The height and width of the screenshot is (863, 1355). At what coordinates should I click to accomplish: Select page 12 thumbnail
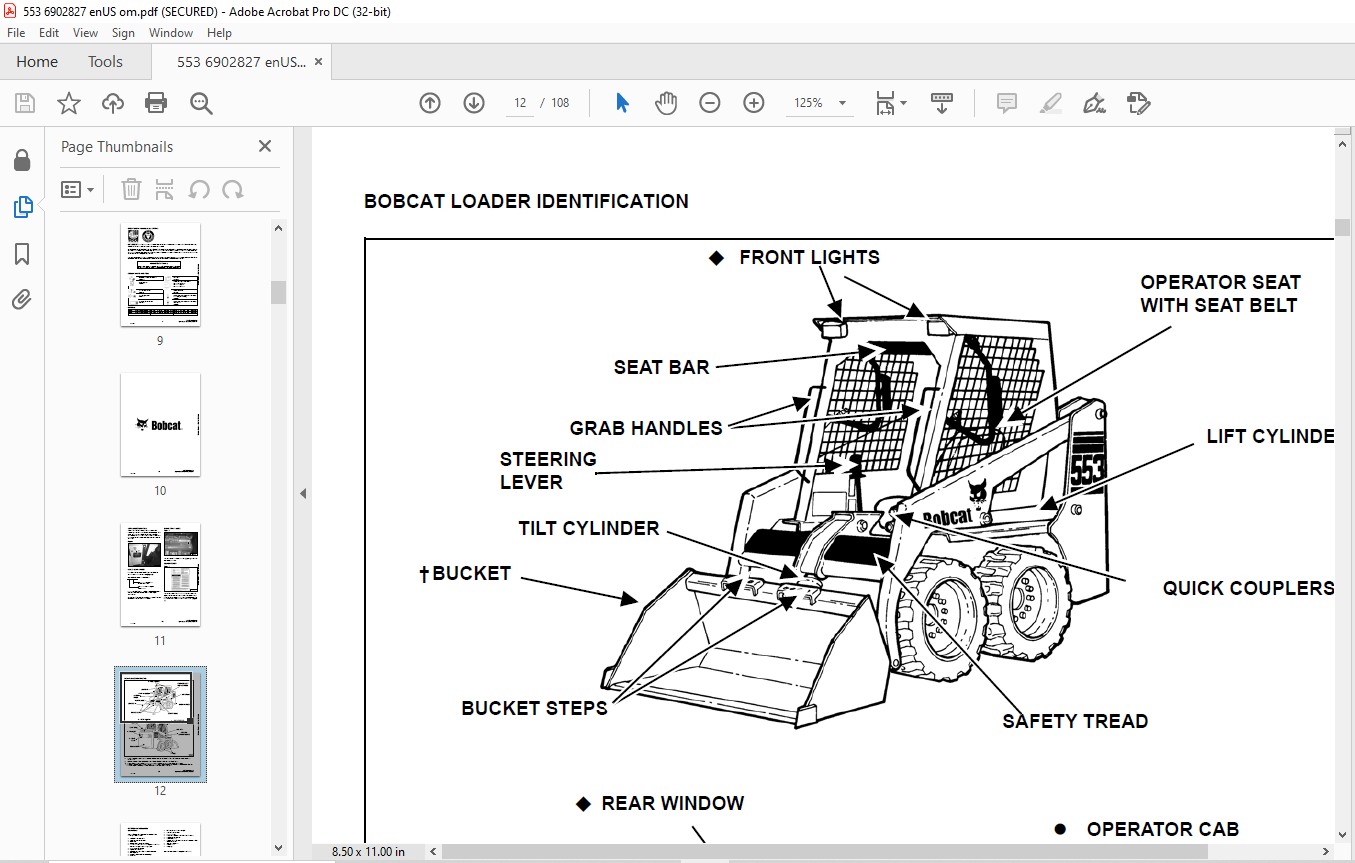tap(160, 724)
